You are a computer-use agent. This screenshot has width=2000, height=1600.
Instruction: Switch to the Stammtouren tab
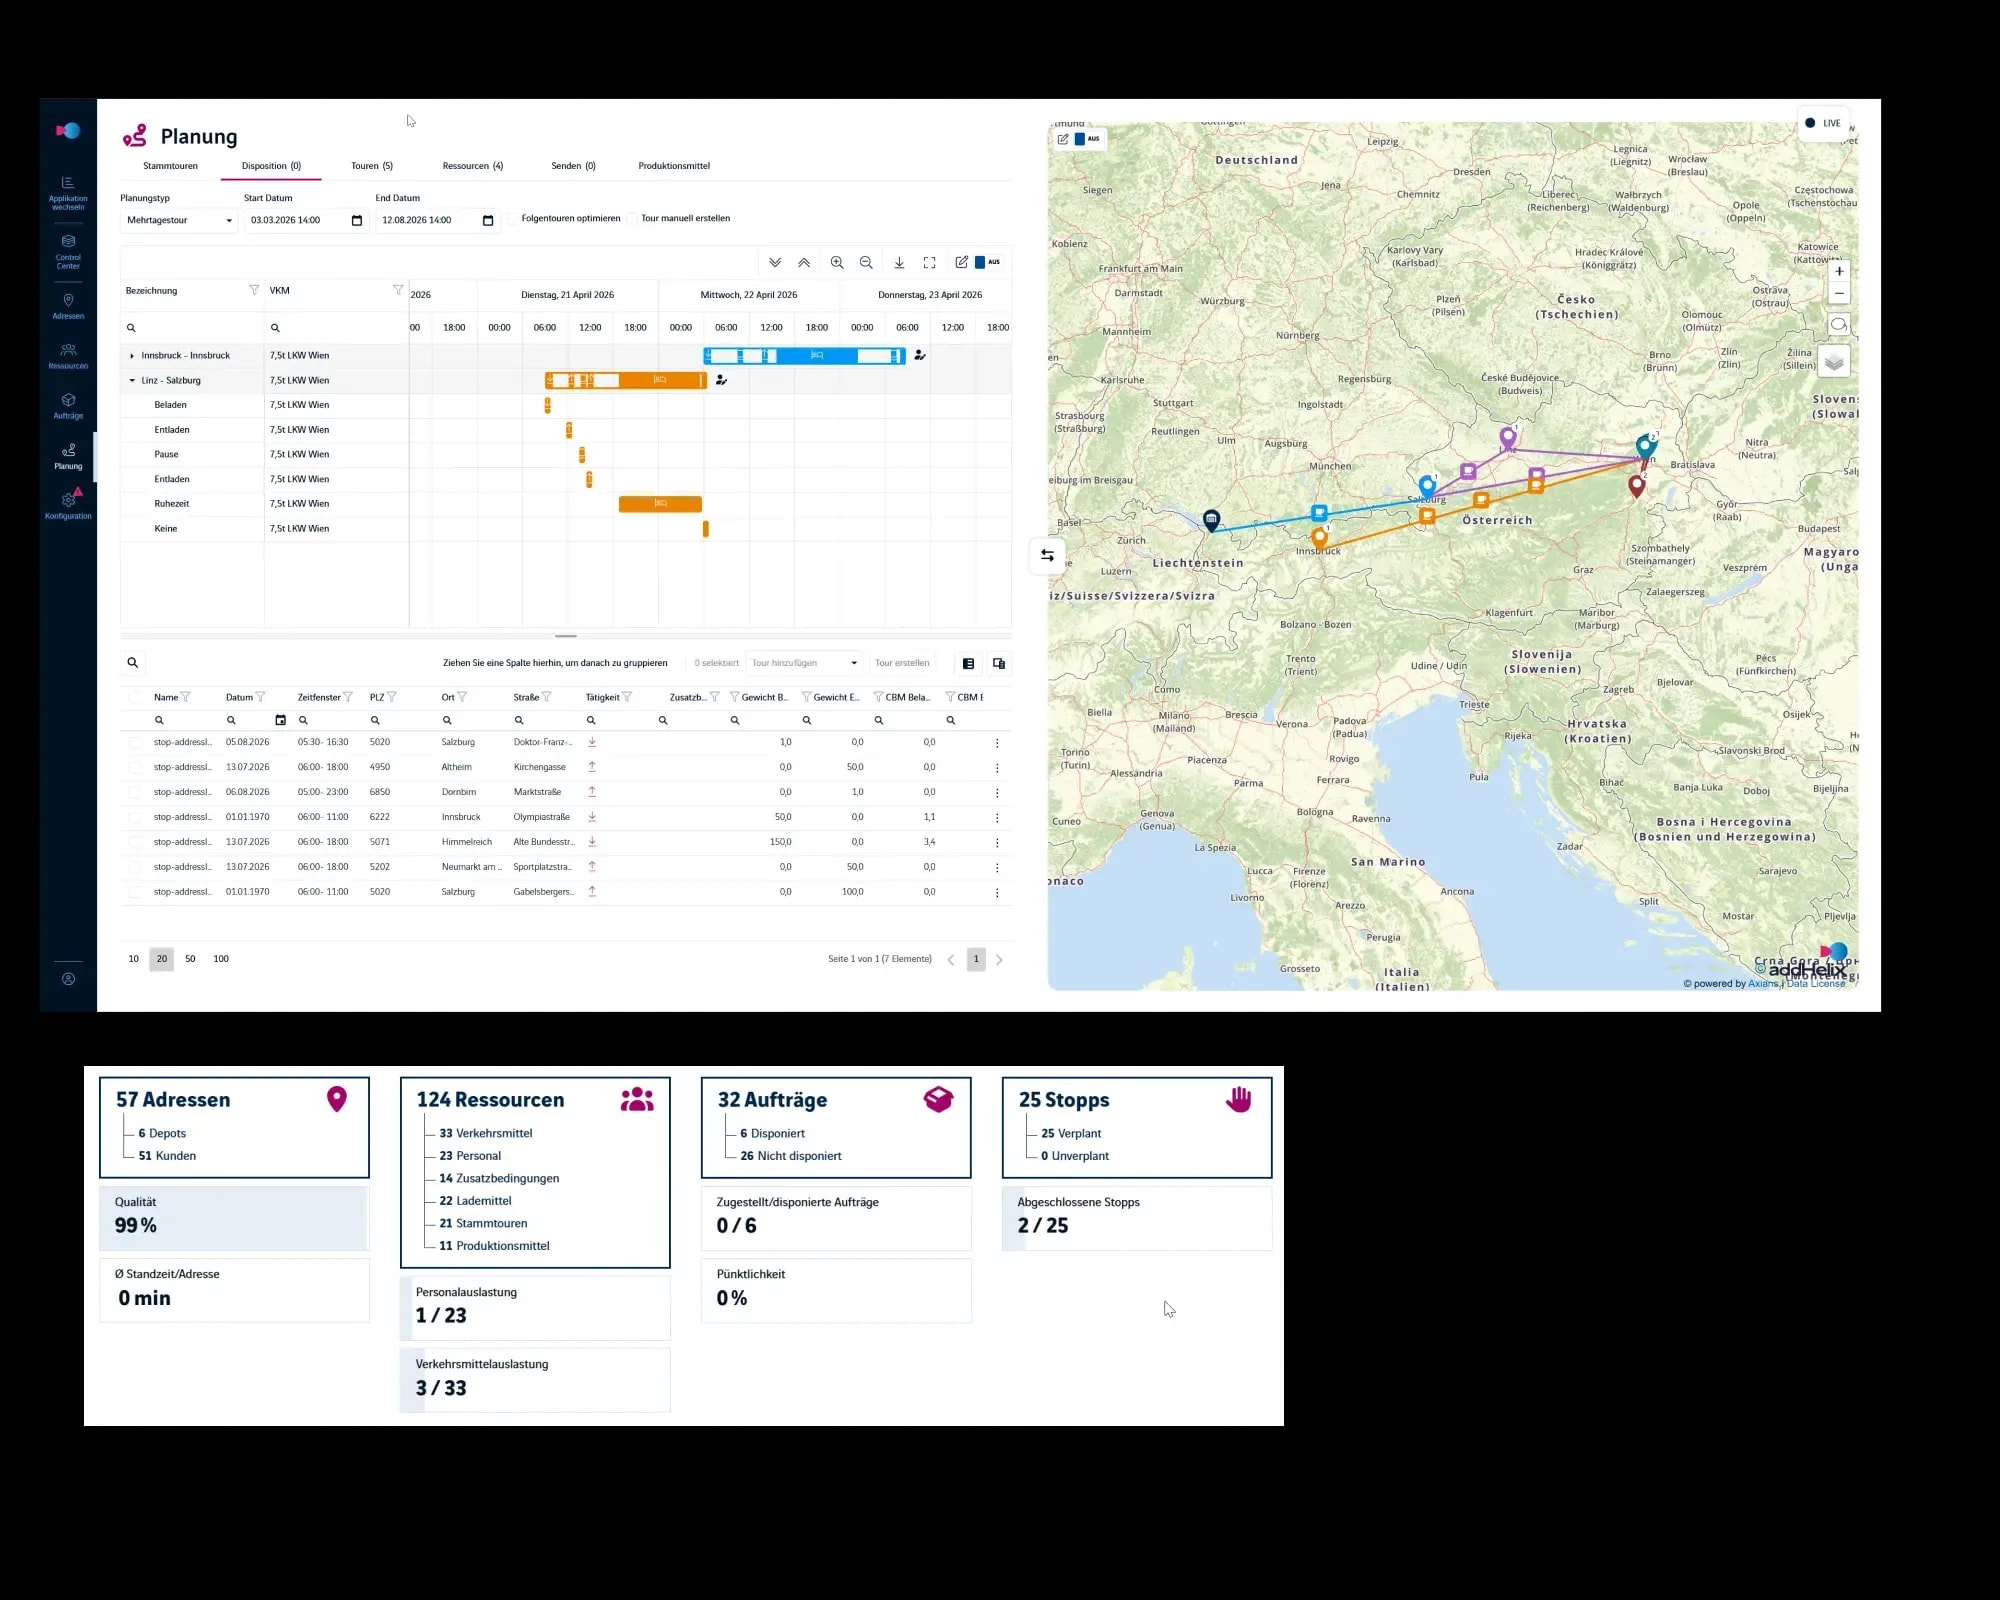170,166
